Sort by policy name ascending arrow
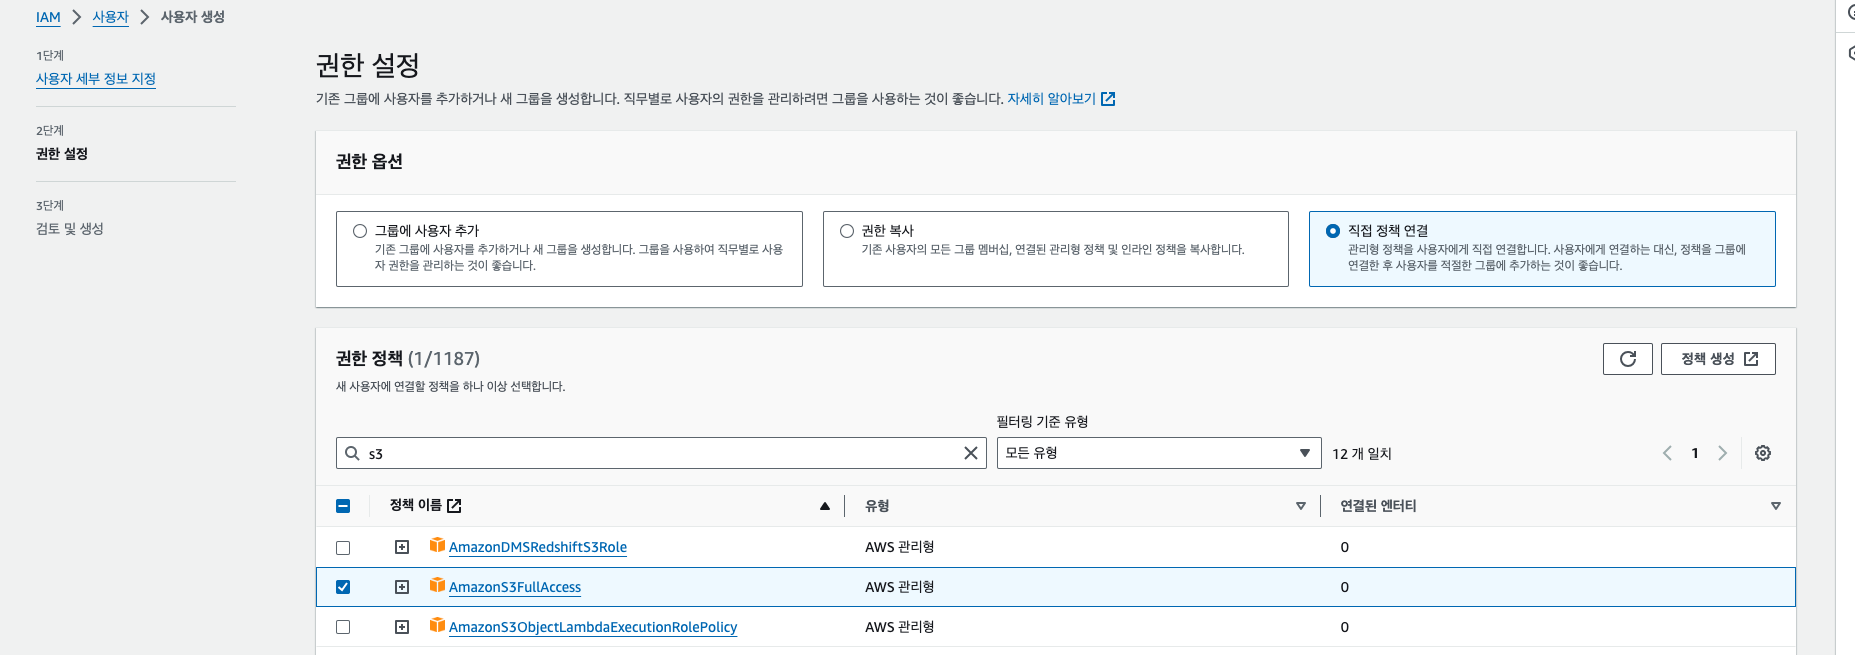Viewport: 1855px width, 655px height. [x=825, y=506]
